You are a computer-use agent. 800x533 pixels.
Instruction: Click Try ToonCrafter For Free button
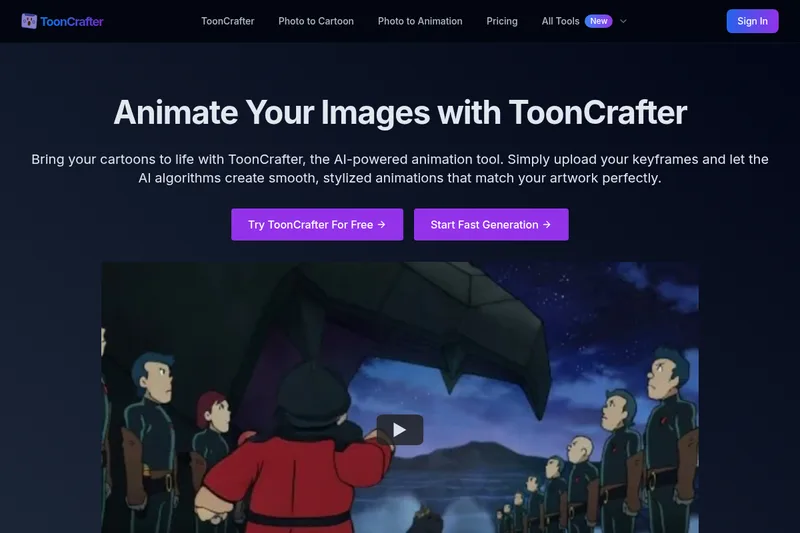coord(317,224)
